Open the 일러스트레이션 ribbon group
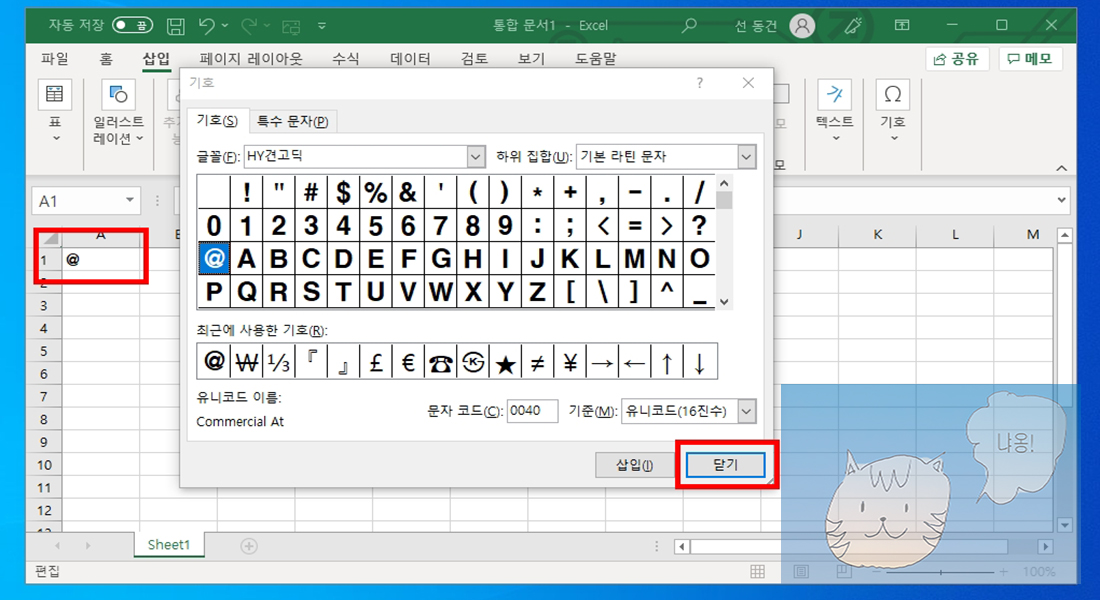1100x600 pixels. coord(119,112)
